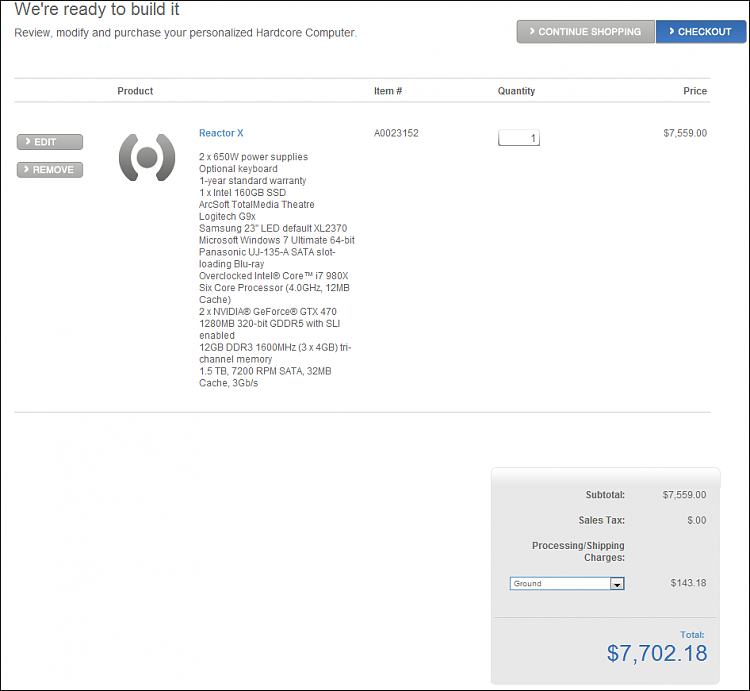The width and height of the screenshot is (750, 691).
Task: Click 'Logitech G9x' spec line
Action: click(x=227, y=217)
